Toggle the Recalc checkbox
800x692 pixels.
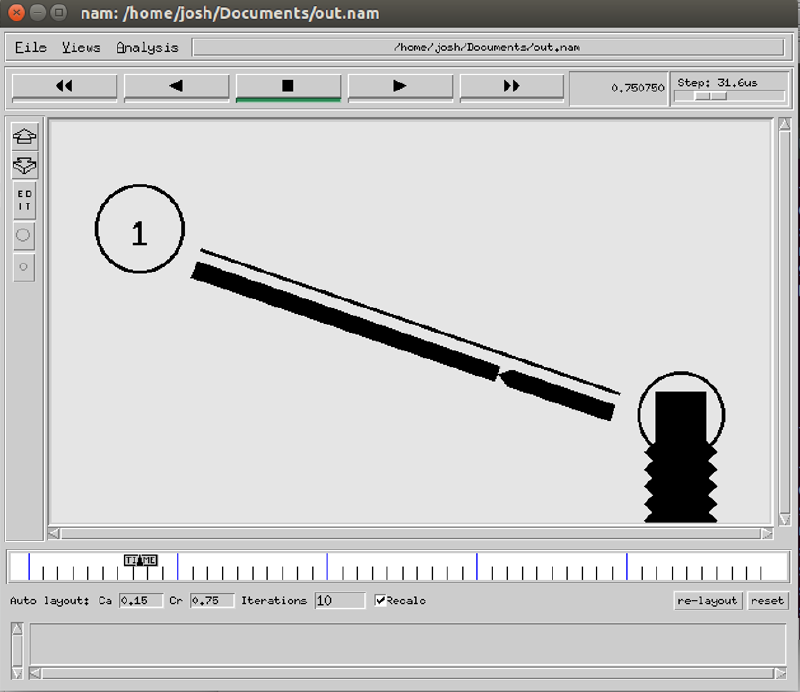(x=381, y=601)
